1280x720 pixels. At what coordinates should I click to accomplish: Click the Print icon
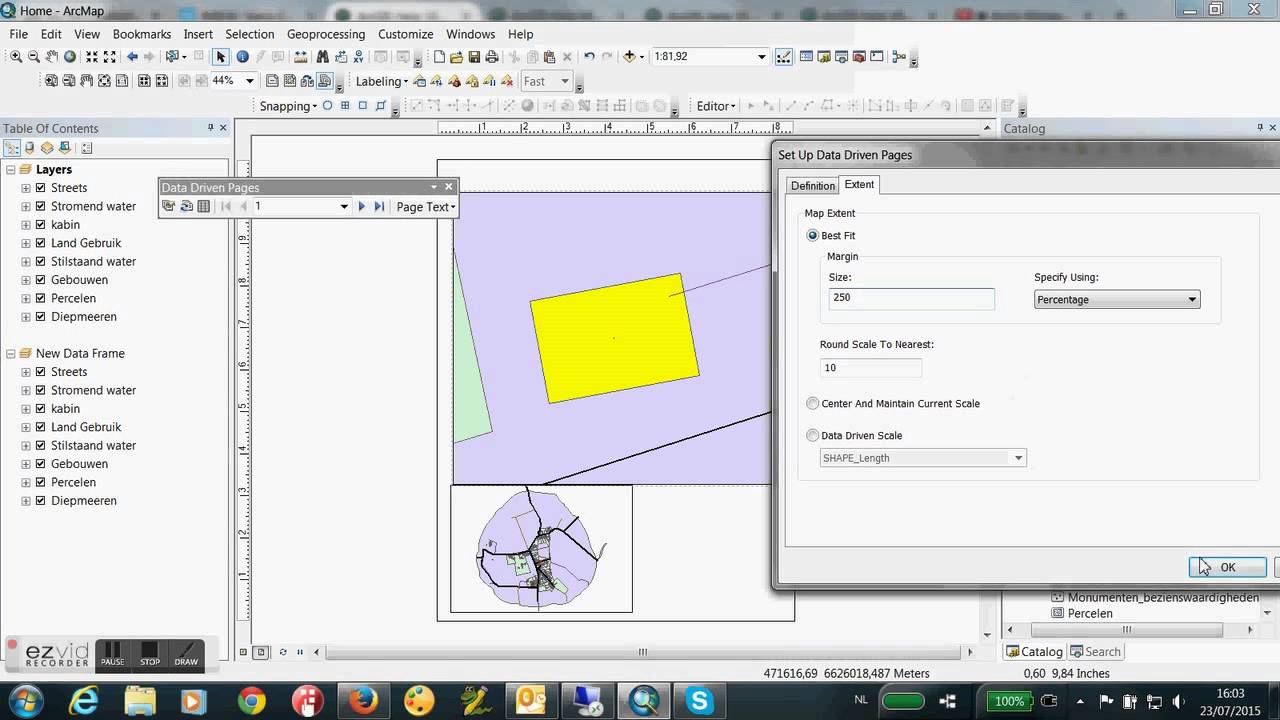492,57
